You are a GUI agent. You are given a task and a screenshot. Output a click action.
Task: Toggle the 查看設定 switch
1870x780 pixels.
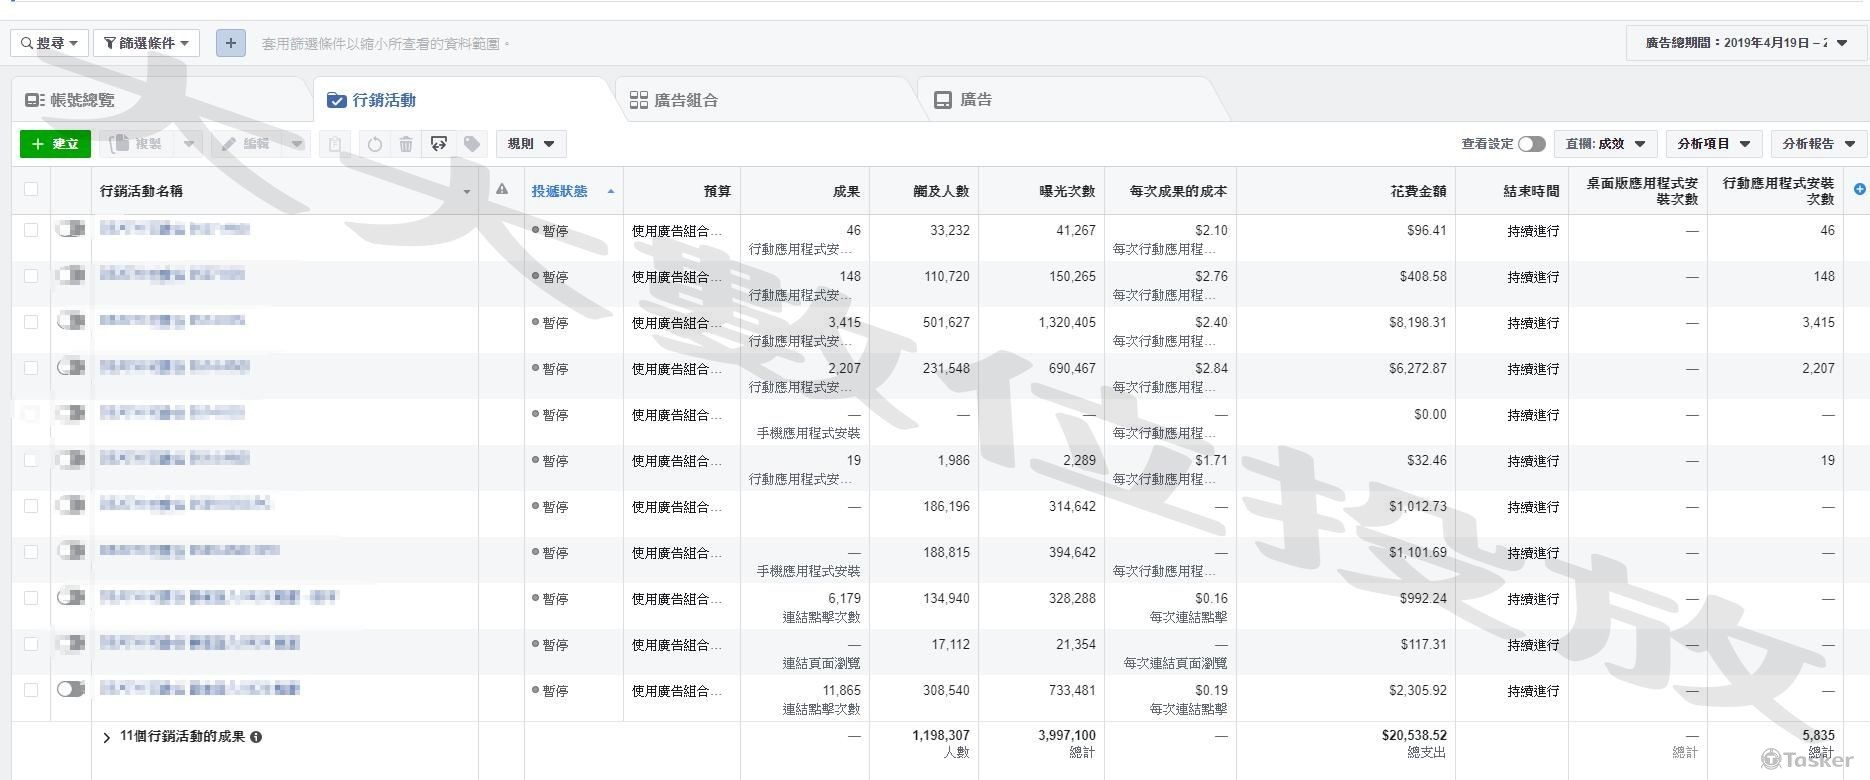point(1531,144)
